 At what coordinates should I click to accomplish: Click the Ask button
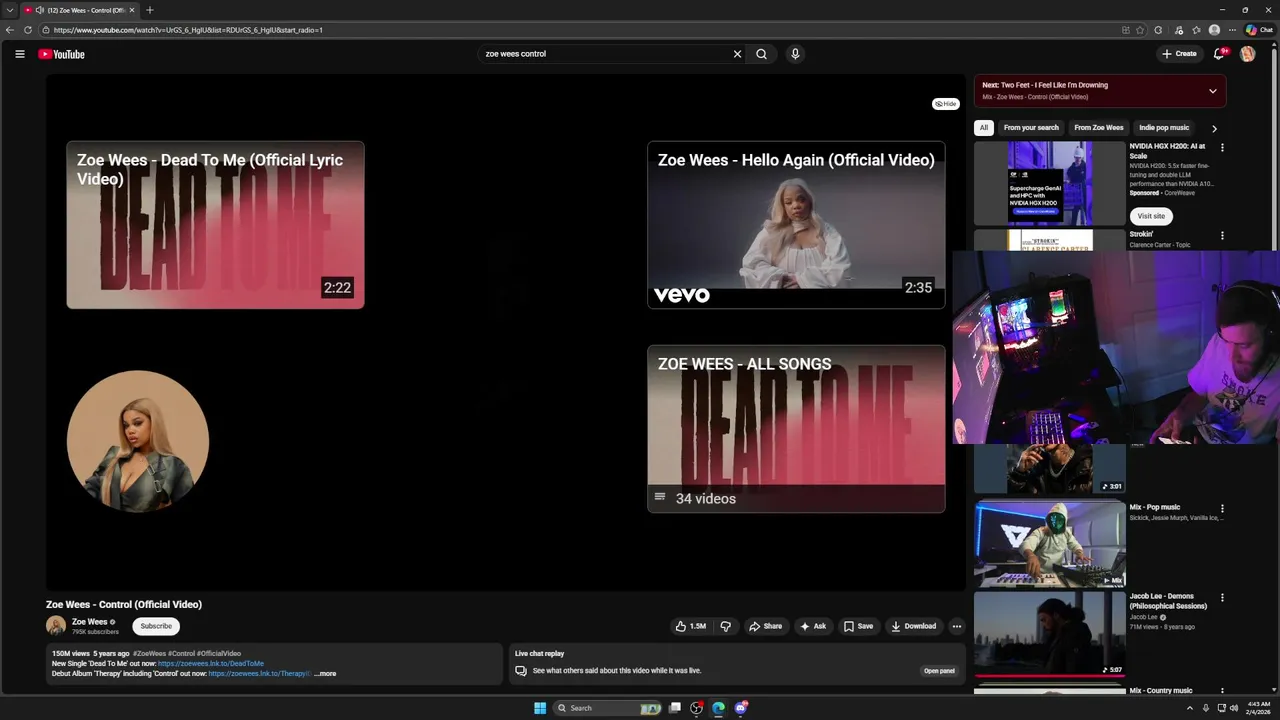[813, 626]
